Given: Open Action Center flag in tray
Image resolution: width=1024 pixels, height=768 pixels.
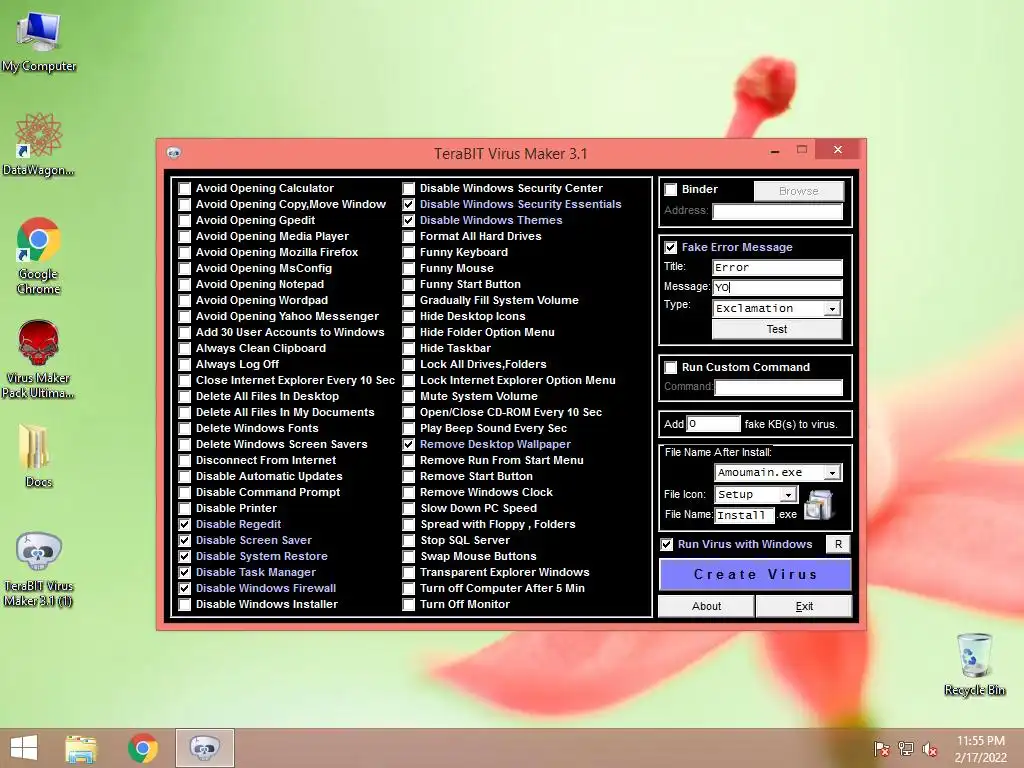Looking at the screenshot, I should 881,749.
